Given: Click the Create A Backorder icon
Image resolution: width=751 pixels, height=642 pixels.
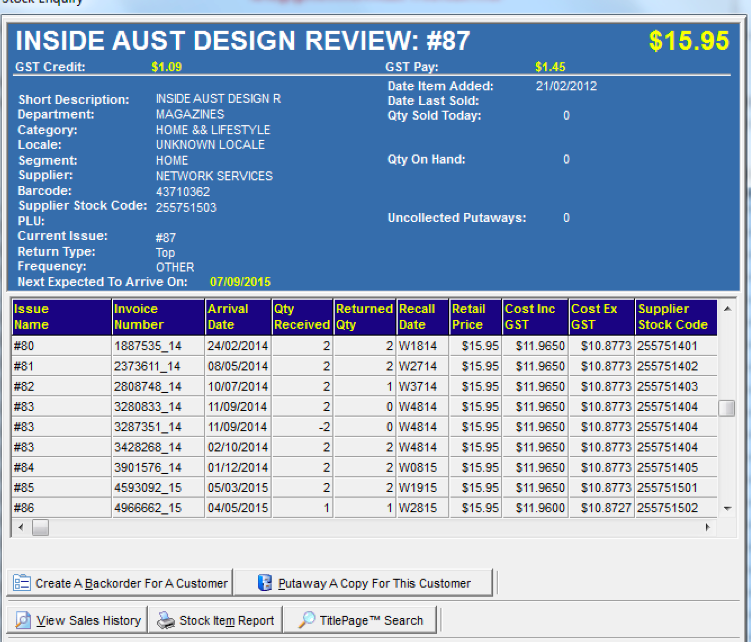Looking at the screenshot, I should click(22, 583).
